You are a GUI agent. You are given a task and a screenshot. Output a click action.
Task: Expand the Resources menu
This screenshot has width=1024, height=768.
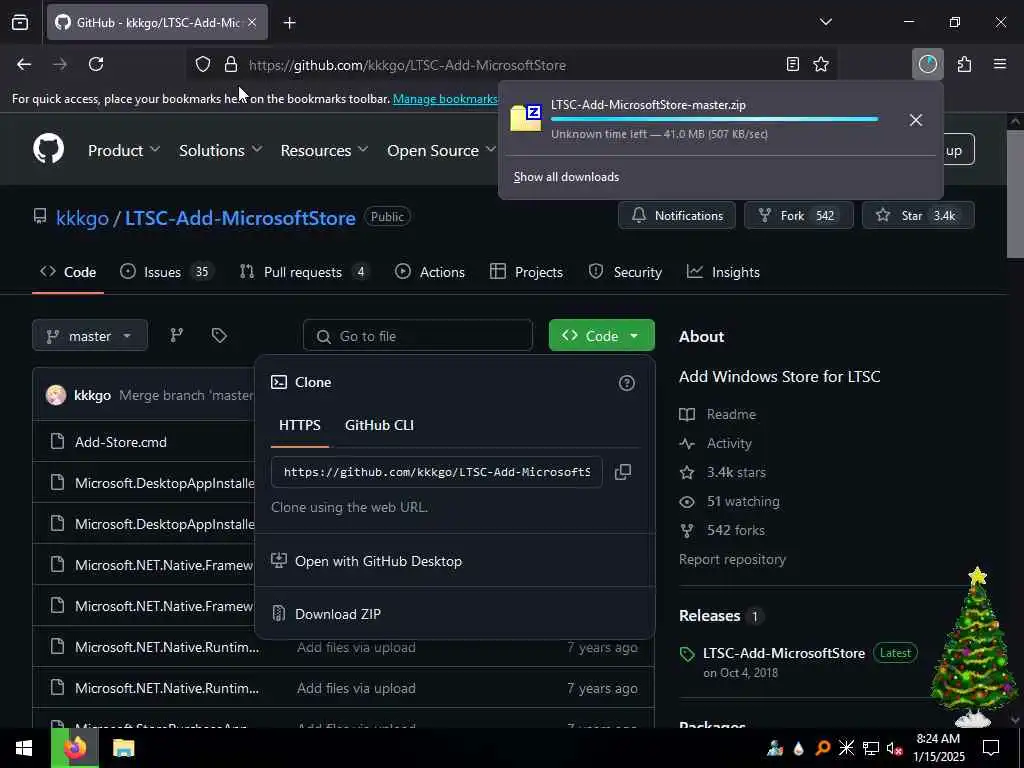(324, 150)
